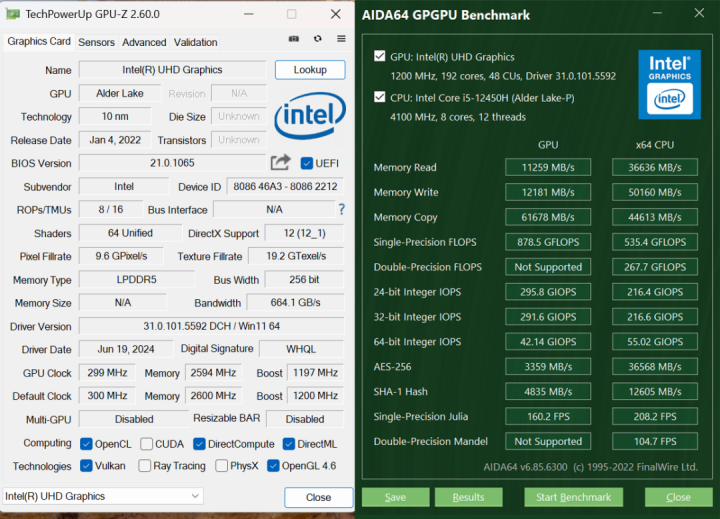Select the Graphics Card tab
Screen dimensions: 720x519
(x=39, y=41)
